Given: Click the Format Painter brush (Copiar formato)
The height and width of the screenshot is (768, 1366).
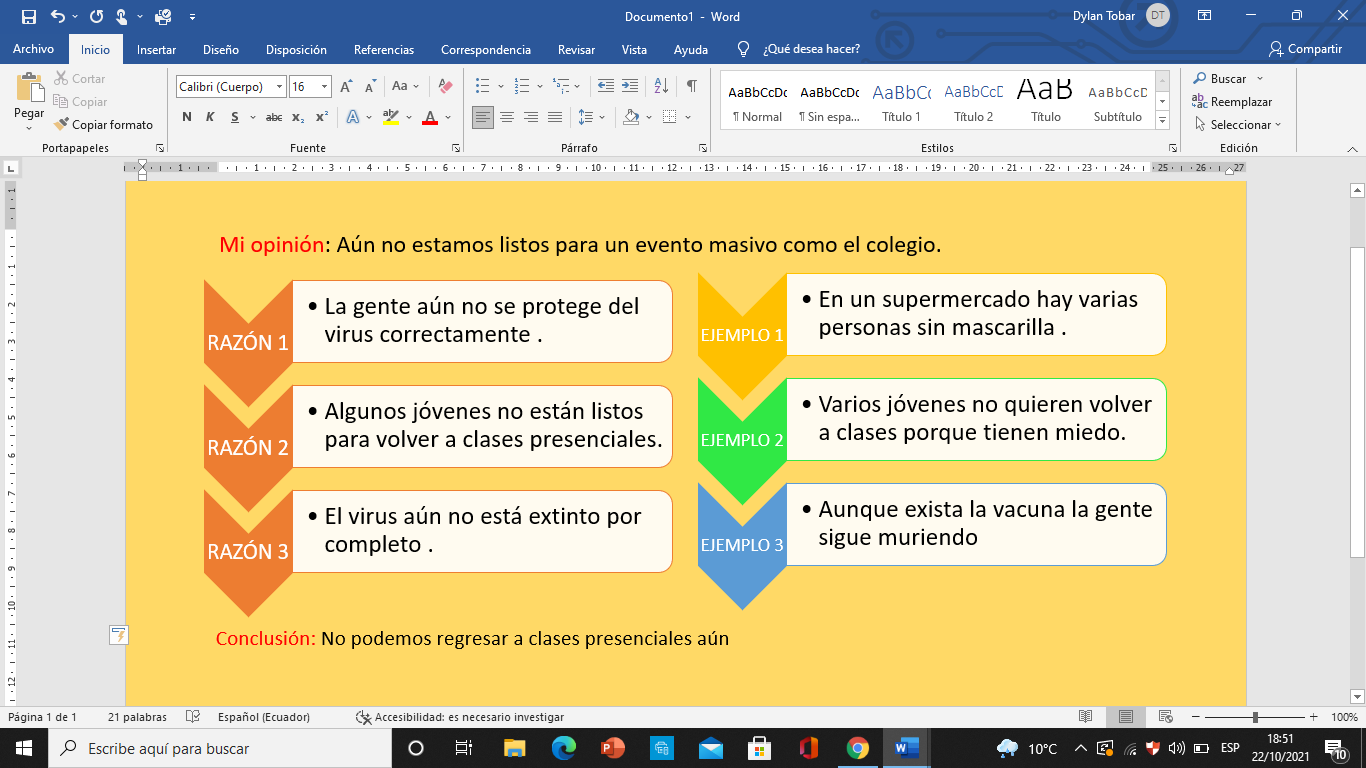Looking at the screenshot, I should 104,125.
